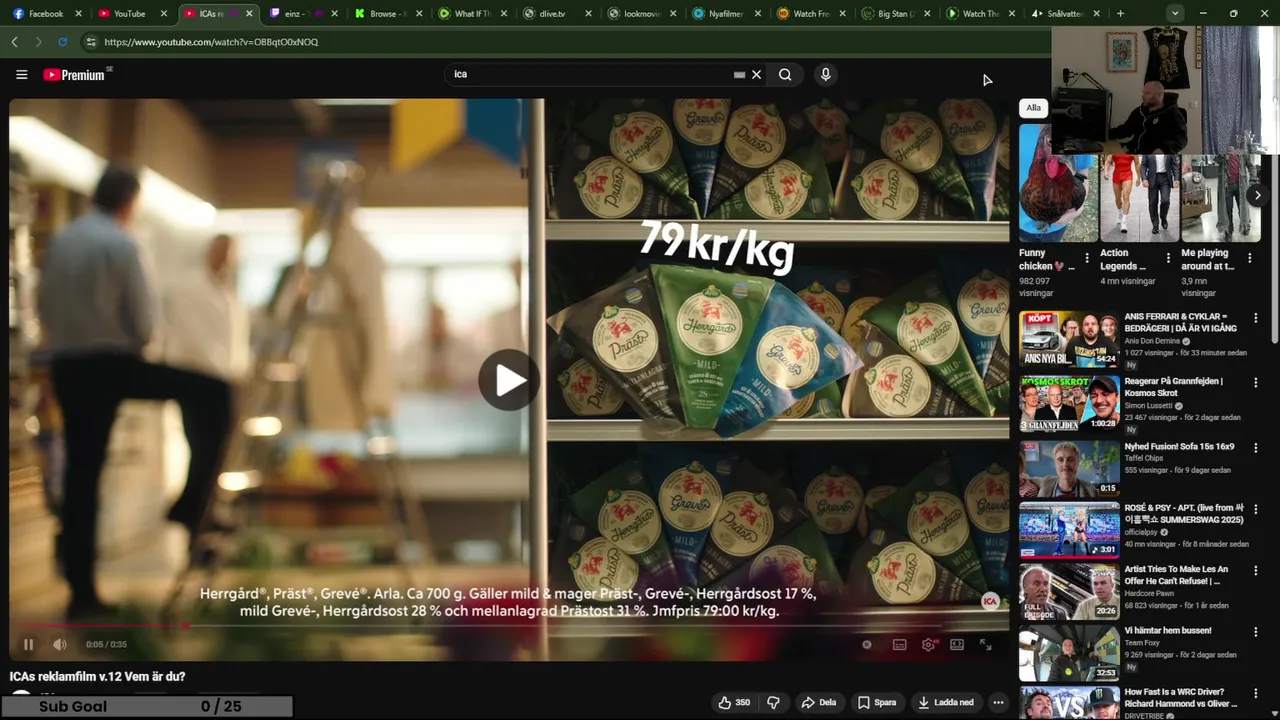1280x720 pixels.
Task: View site information icon in address bar
Action: point(90,42)
